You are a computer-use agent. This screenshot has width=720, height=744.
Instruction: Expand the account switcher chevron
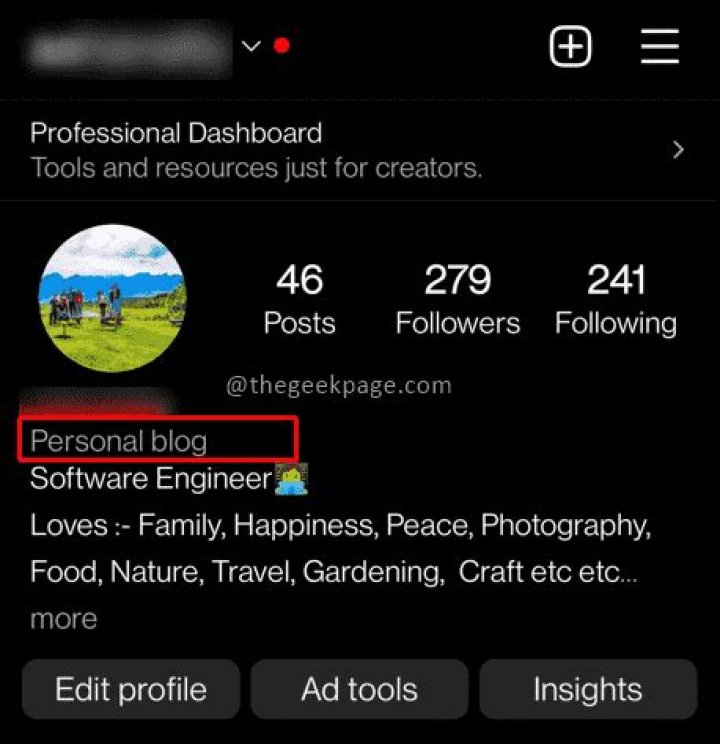pos(251,46)
